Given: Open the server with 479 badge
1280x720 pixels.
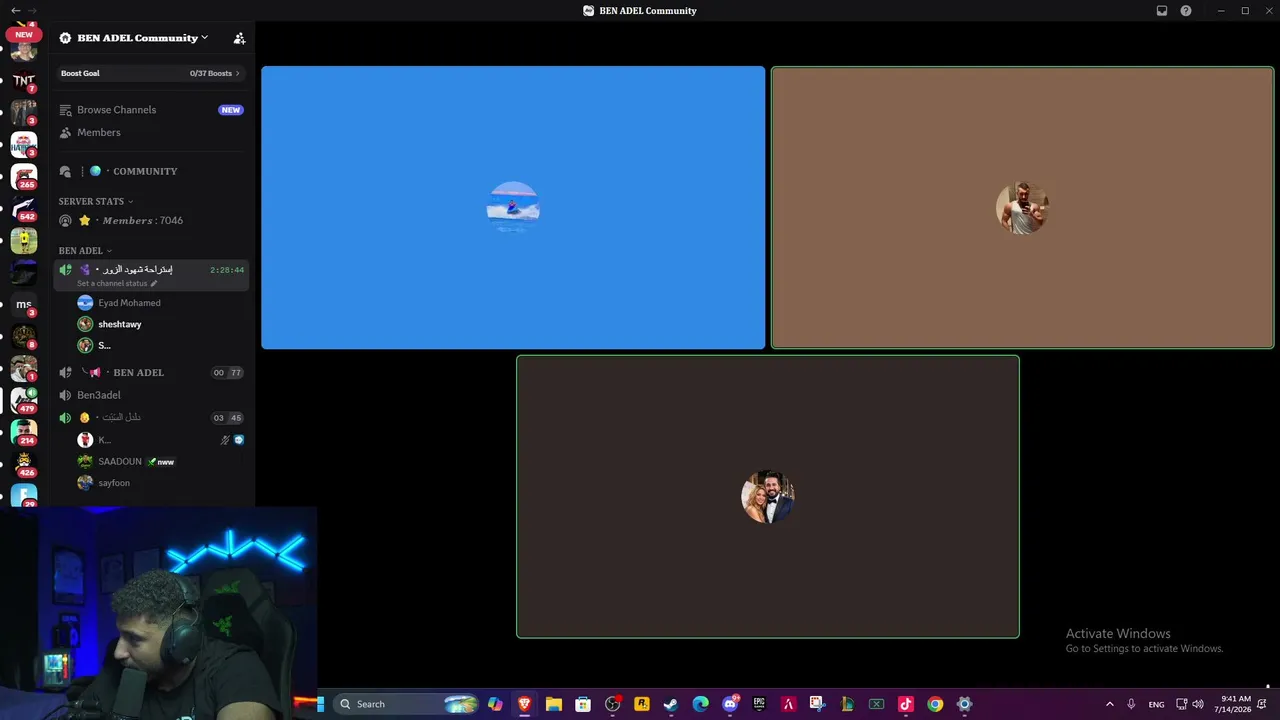Looking at the screenshot, I should point(24,400).
